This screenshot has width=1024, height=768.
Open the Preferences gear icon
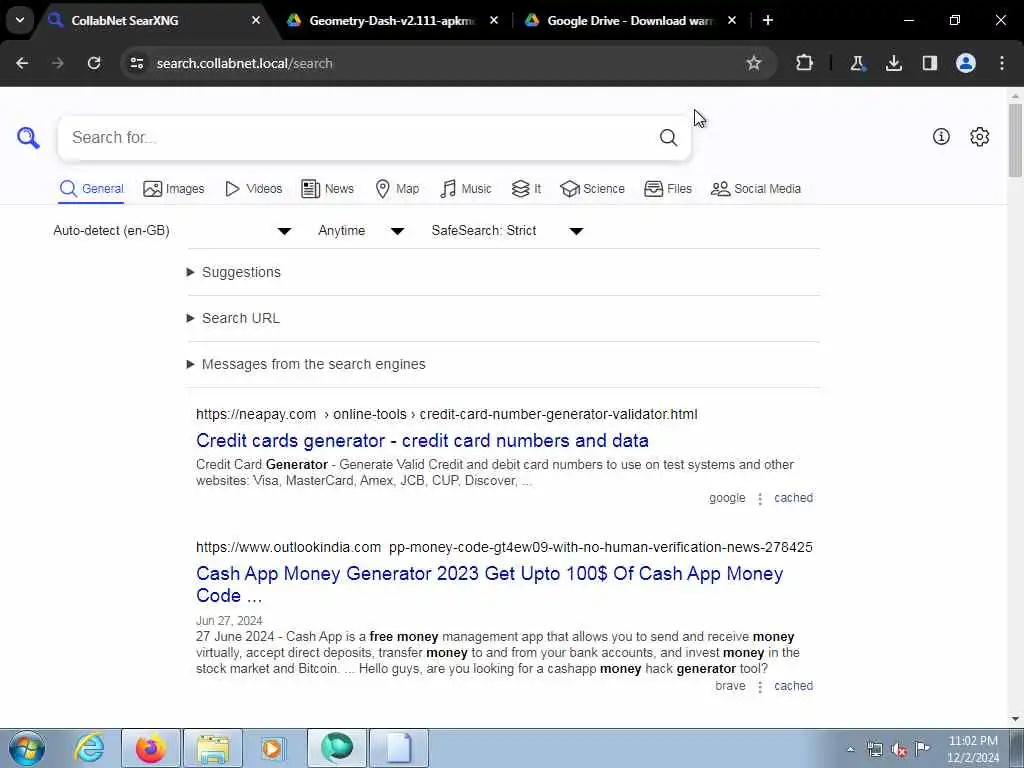pyautogui.click(x=980, y=136)
